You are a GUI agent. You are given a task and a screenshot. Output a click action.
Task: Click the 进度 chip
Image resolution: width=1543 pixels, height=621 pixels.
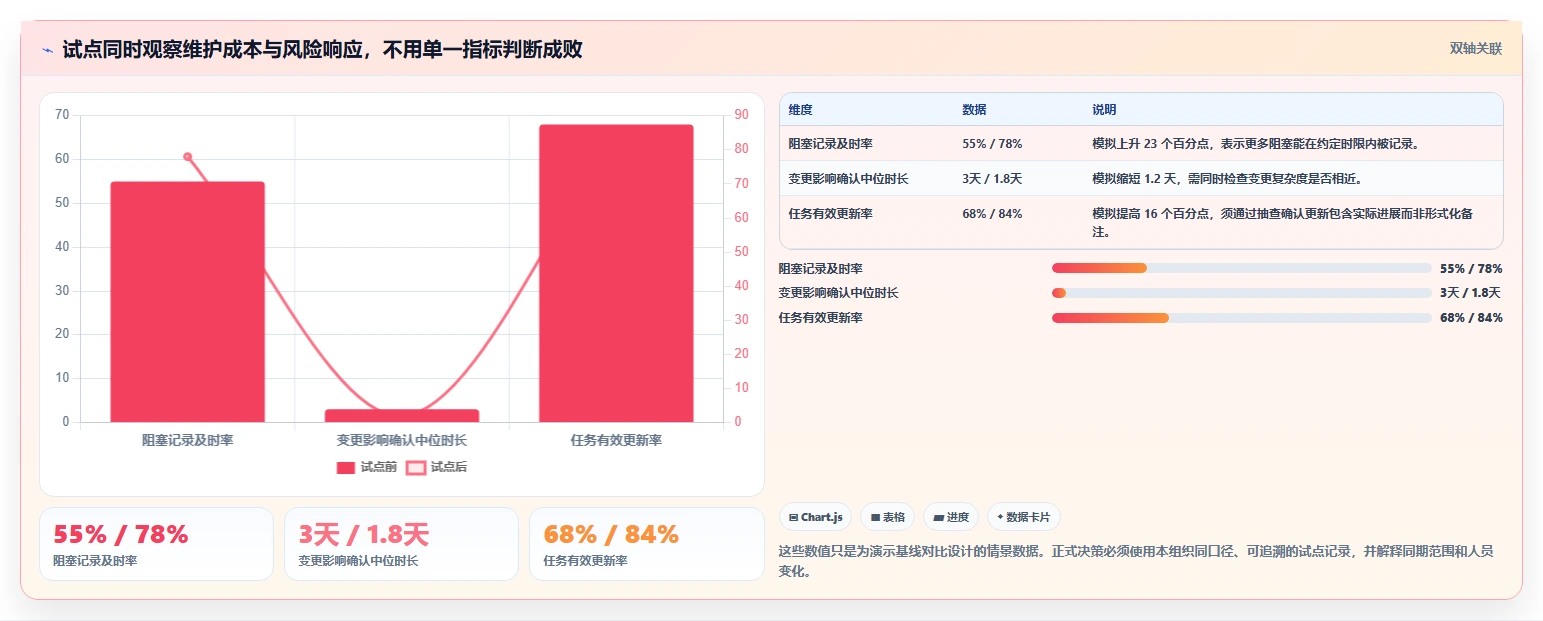(951, 517)
